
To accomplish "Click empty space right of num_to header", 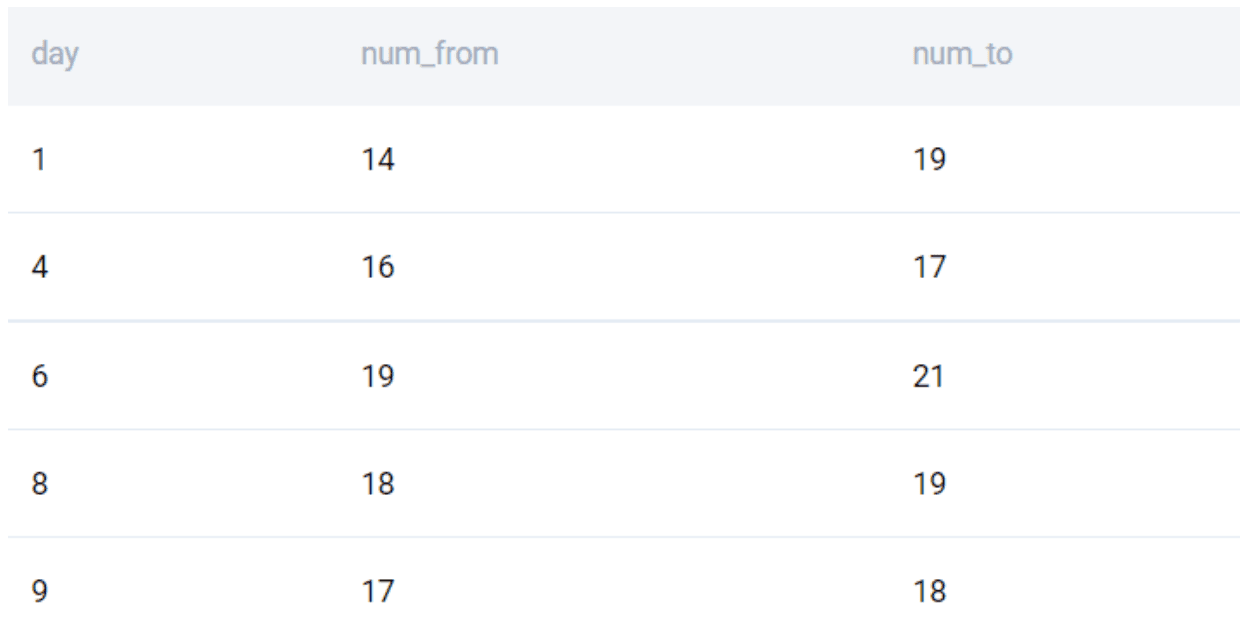I will coord(1130,56).
